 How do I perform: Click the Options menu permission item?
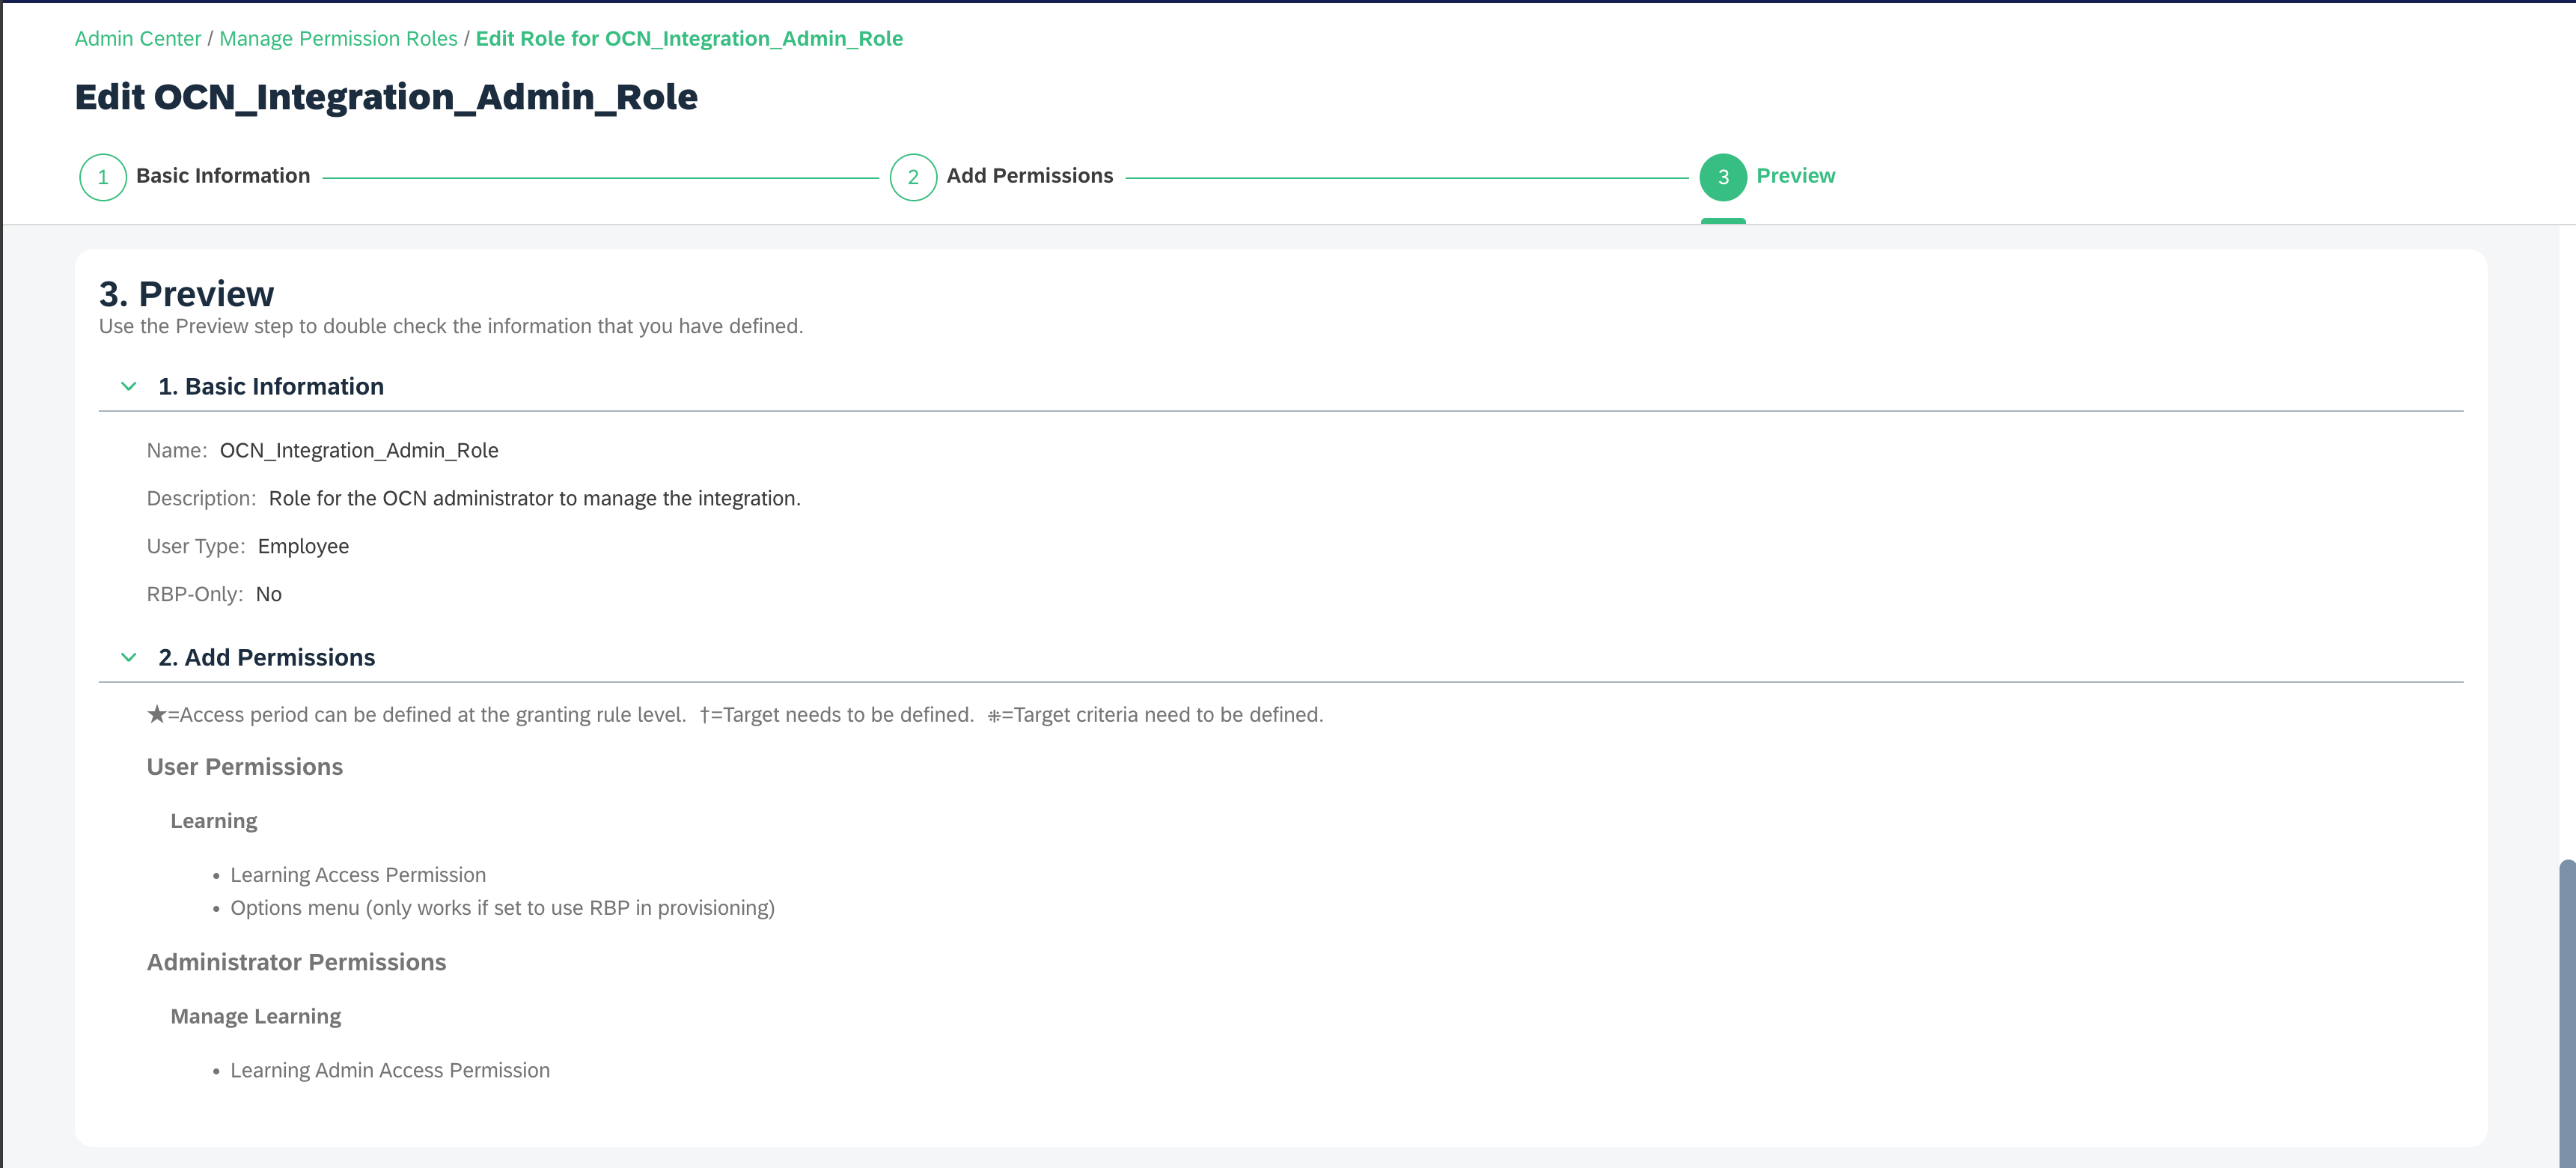click(502, 908)
